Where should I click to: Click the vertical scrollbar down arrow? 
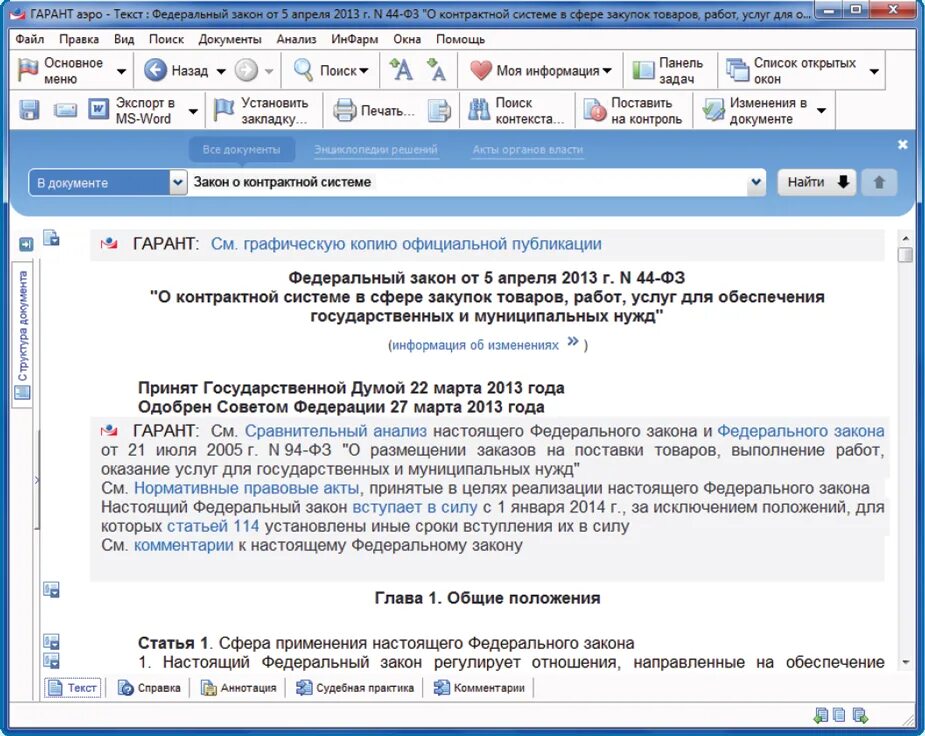(x=906, y=663)
